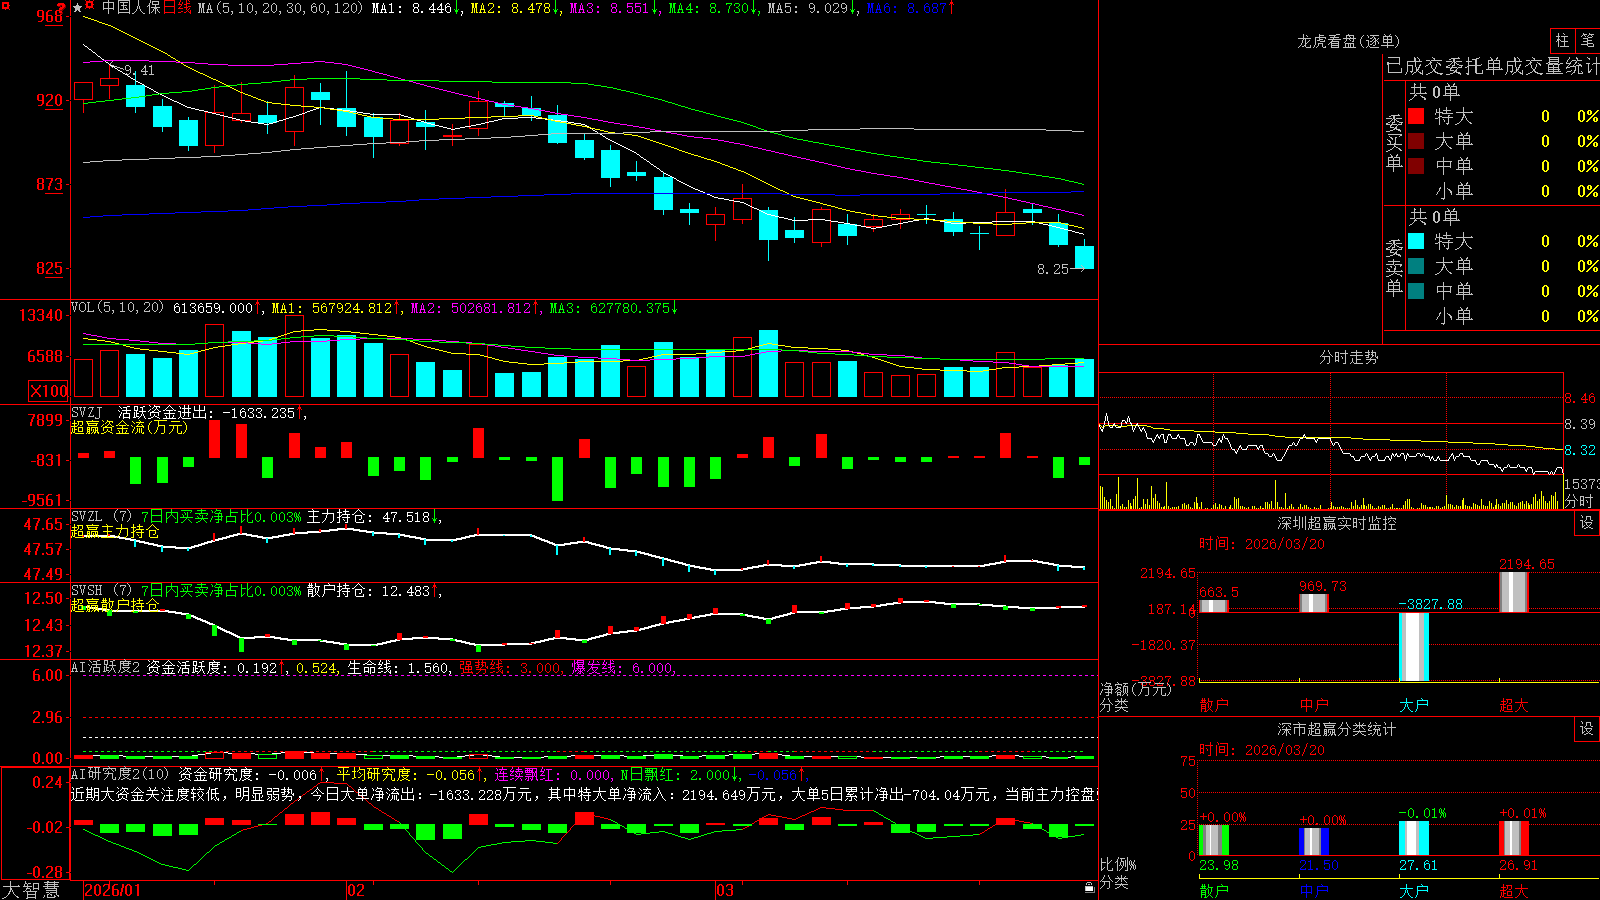Click the AI研究度2(10) indicator label
The image size is (1600, 900).
tap(120, 774)
